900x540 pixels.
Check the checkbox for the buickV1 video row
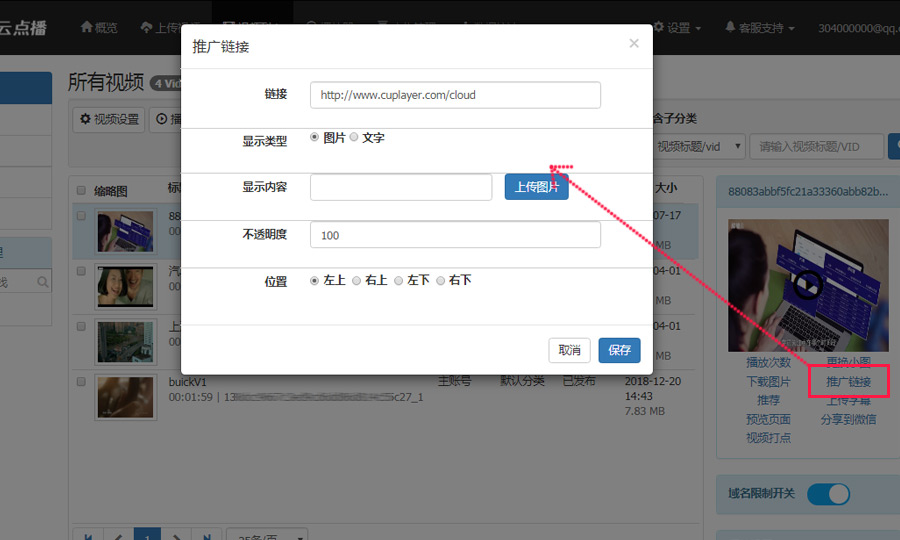tap(81, 382)
